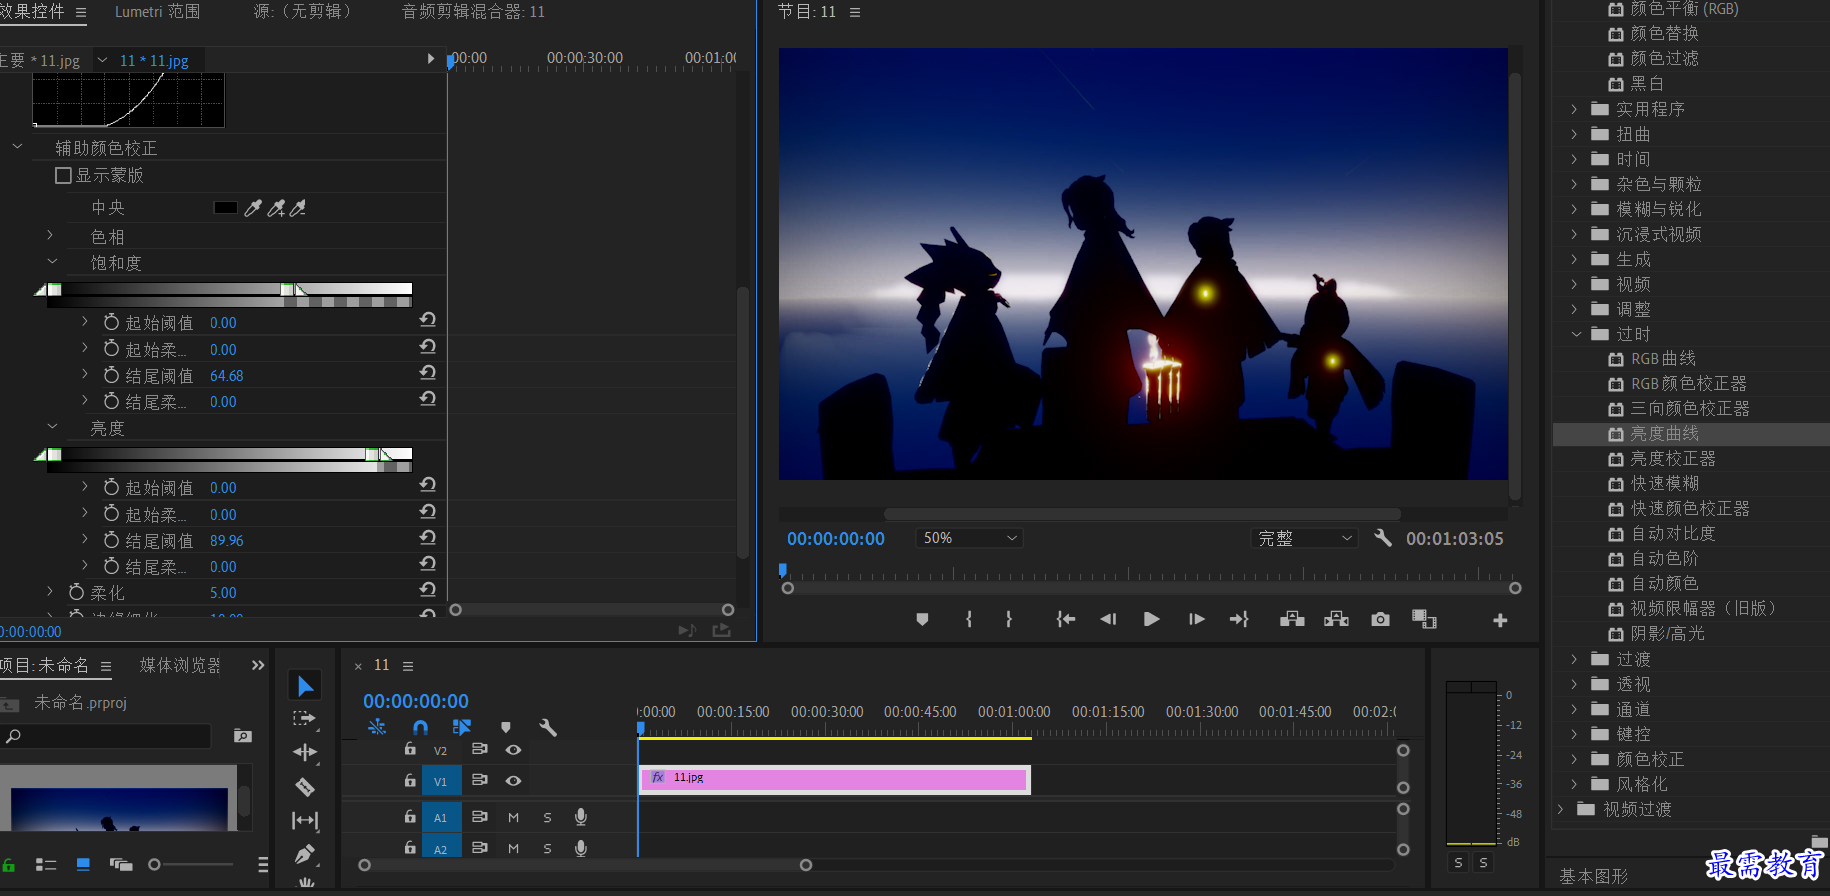Mute the A2 audio track
This screenshot has width=1830, height=896.
pos(513,848)
